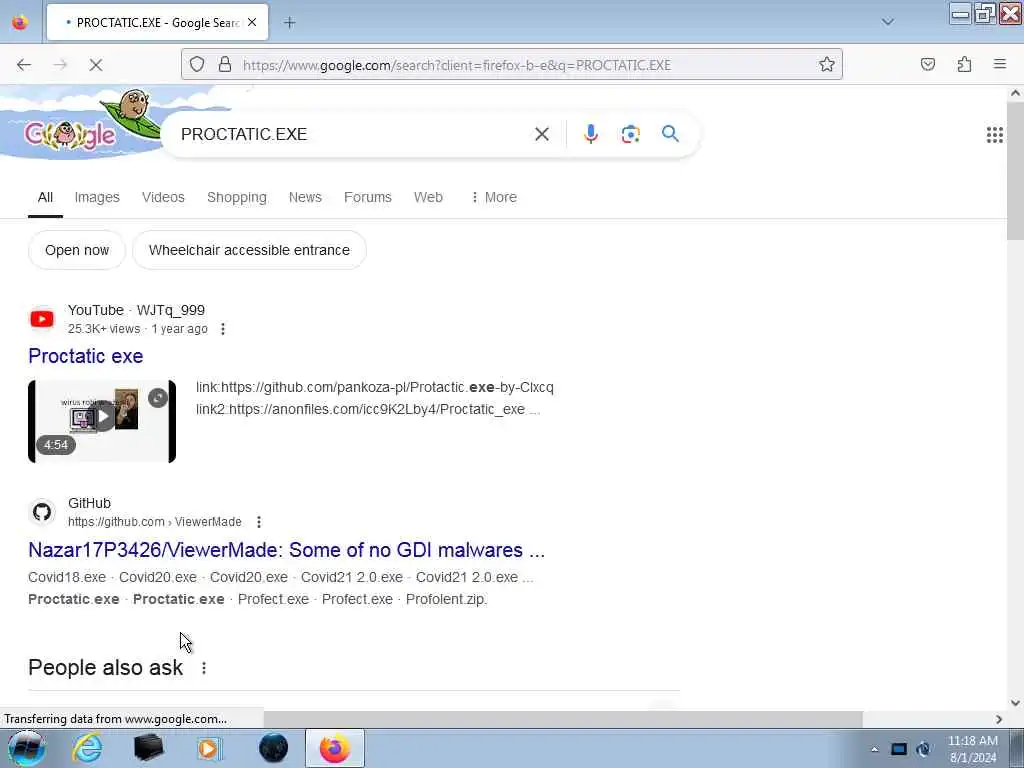1024x768 pixels.
Task: Open the tracking protection shield icon
Action: tap(197, 64)
